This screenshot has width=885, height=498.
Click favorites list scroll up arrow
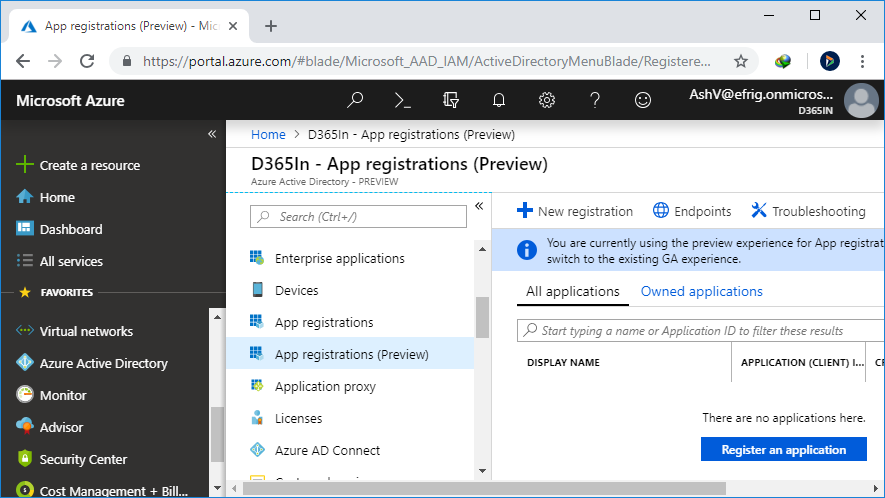[x=217, y=317]
